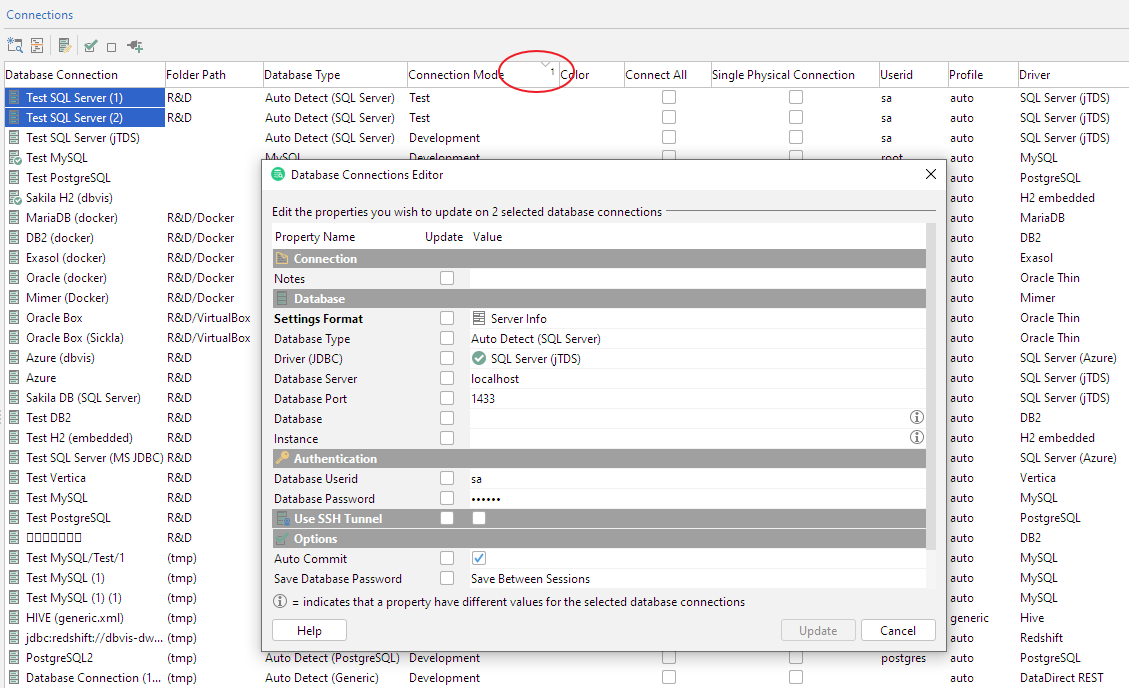The width and height of the screenshot is (1129, 688).
Task: Open the Database Type value Auto Detect field
Action: point(536,339)
